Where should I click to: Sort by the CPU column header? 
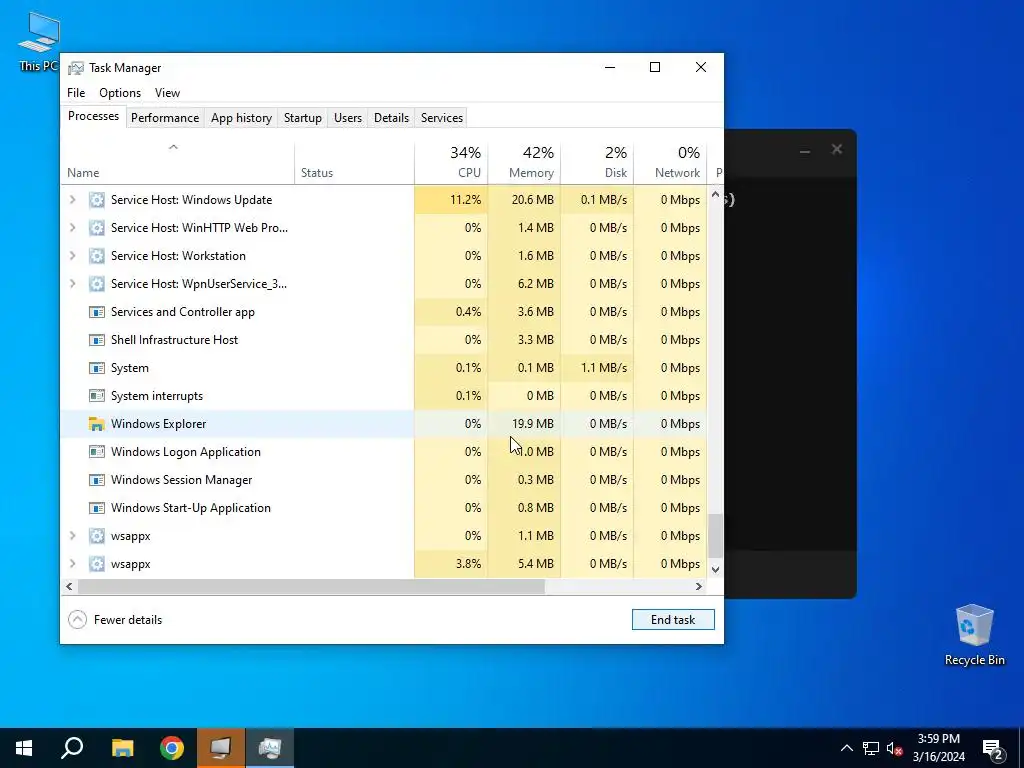pos(451,163)
